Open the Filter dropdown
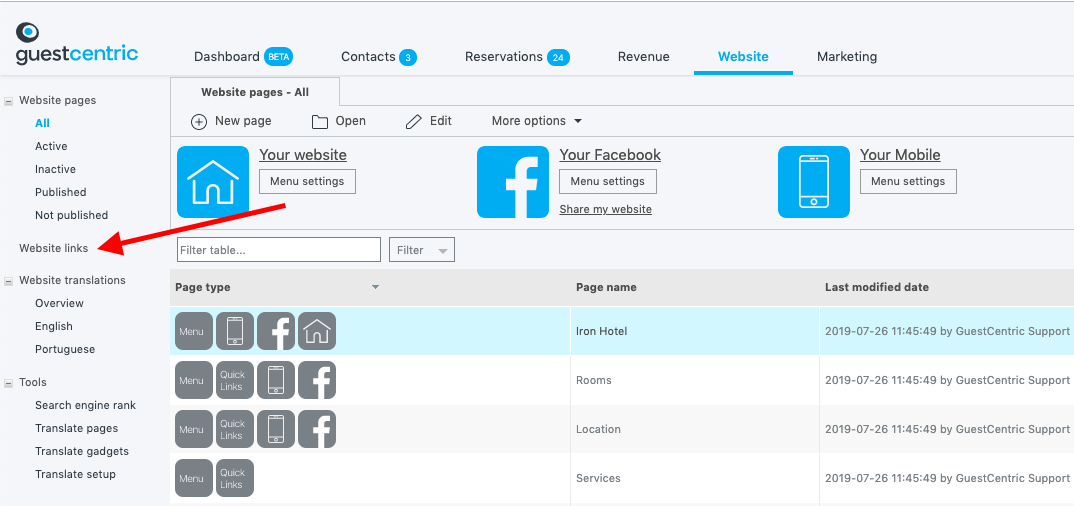 pyautogui.click(x=422, y=250)
